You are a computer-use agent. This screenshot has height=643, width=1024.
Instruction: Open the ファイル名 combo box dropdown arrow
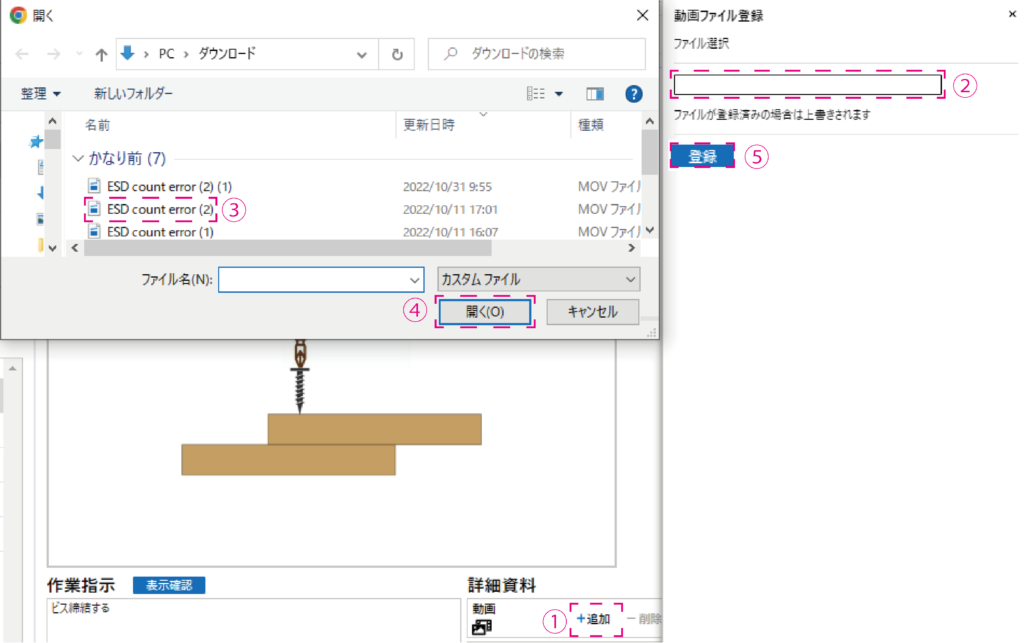tap(415, 280)
